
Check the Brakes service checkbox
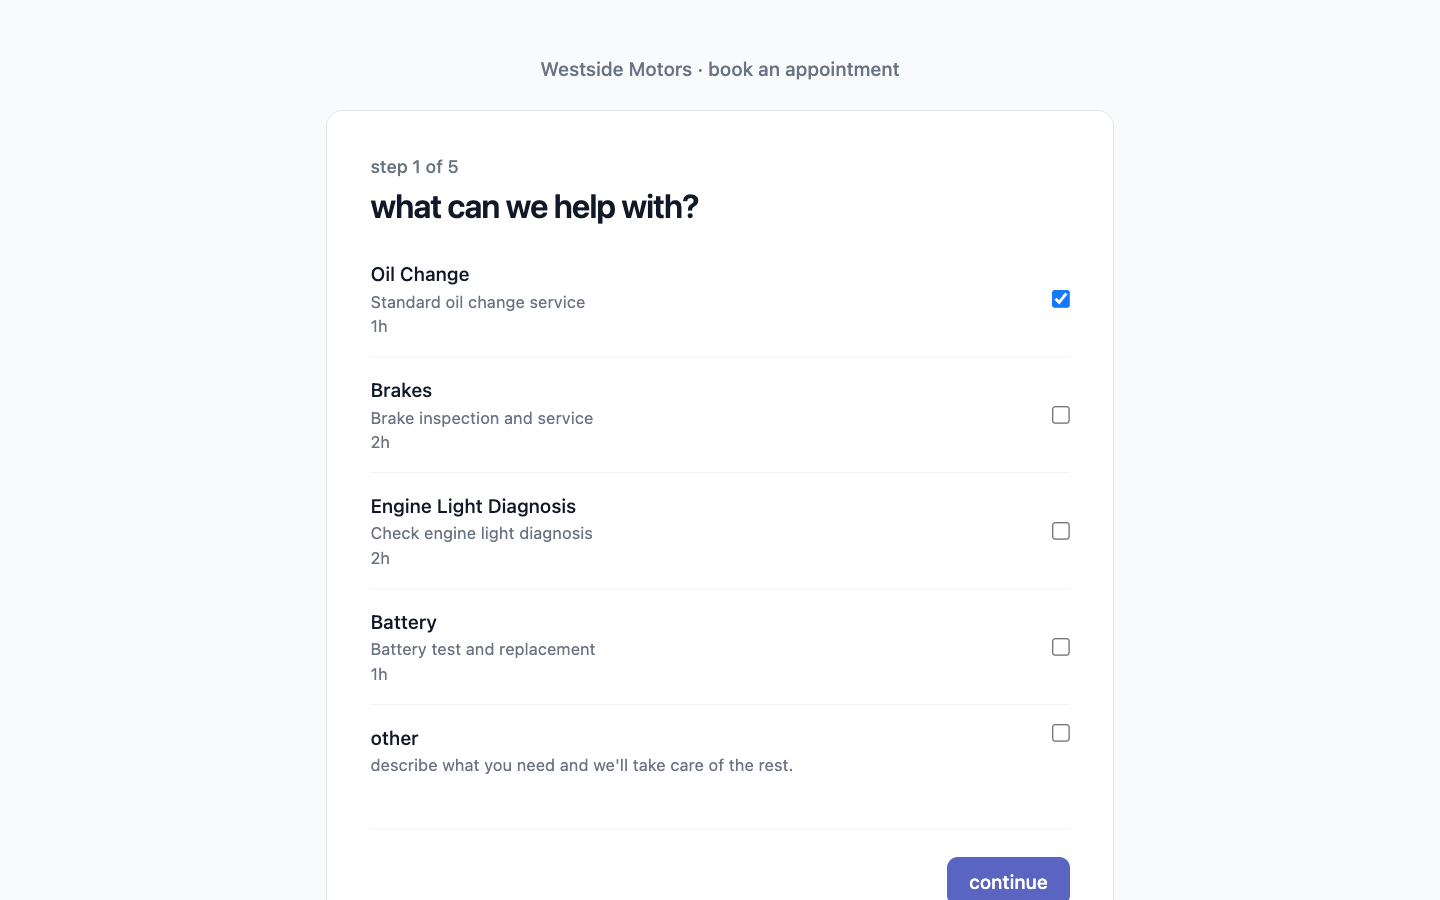pos(1061,415)
